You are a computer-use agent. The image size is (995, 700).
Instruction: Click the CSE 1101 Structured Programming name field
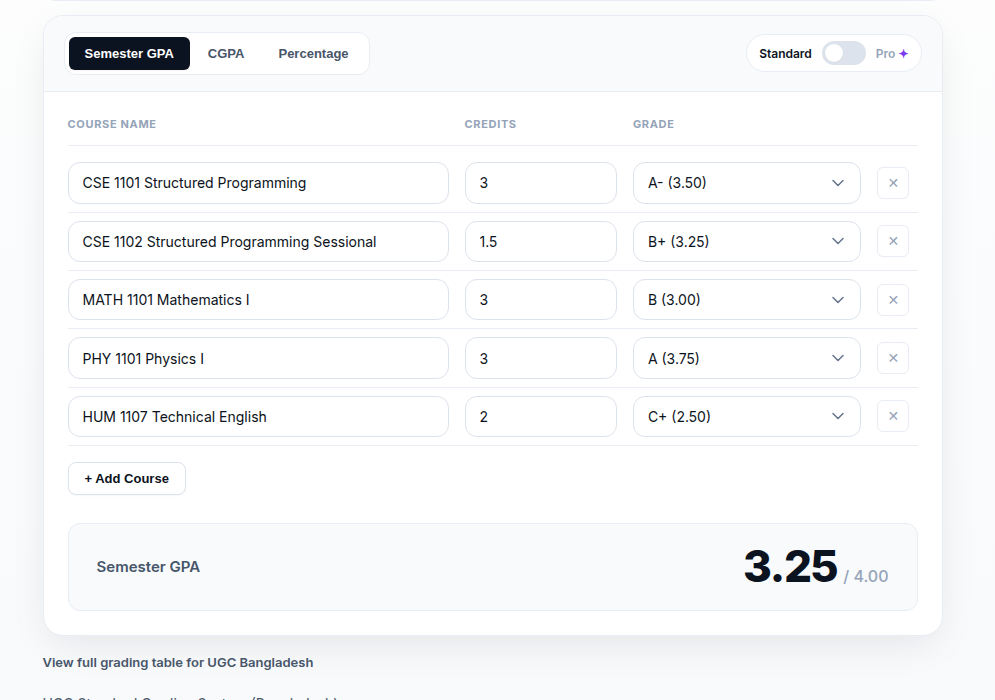click(258, 183)
